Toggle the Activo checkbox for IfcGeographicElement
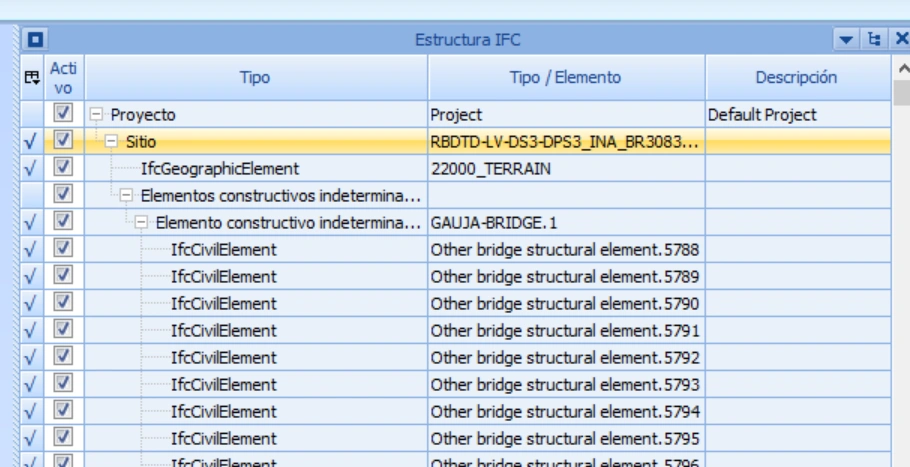Screen dimensions: 910x467 click(x=63, y=169)
